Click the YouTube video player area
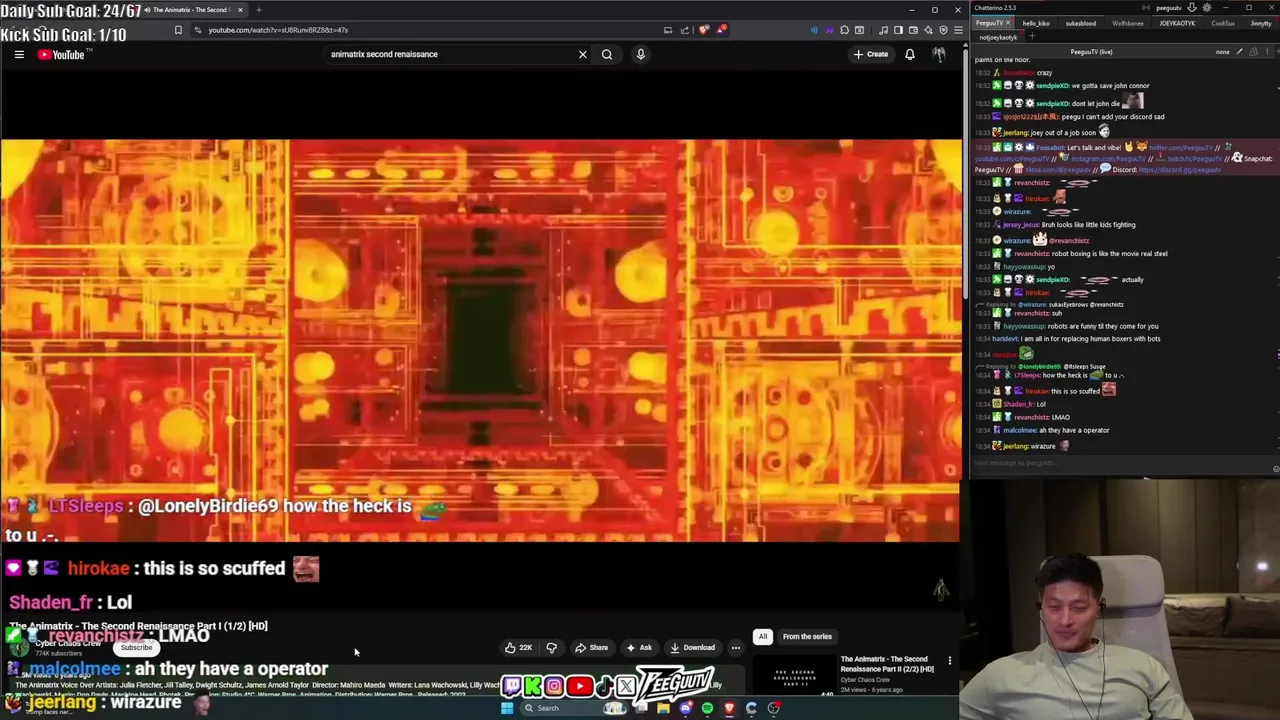 [480, 340]
